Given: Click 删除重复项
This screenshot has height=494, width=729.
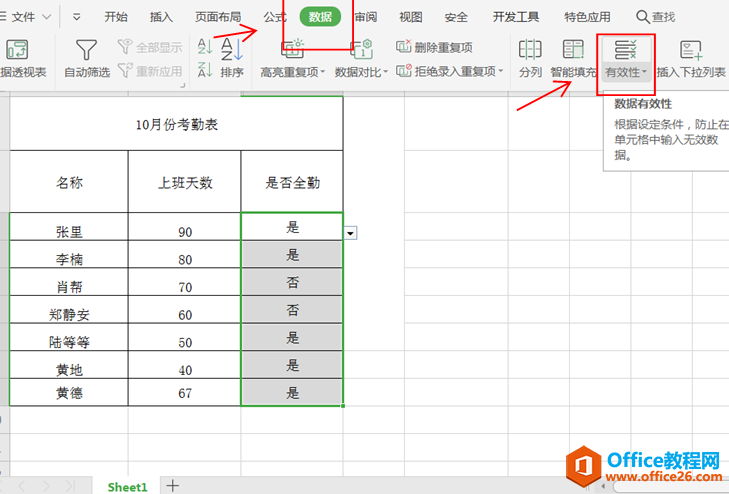Looking at the screenshot, I should point(434,47).
